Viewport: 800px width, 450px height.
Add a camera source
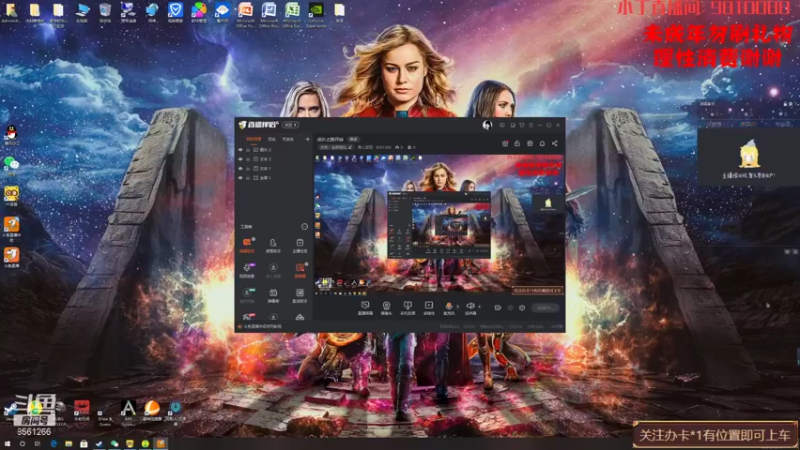pyautogui.click(x=386, y=308)
